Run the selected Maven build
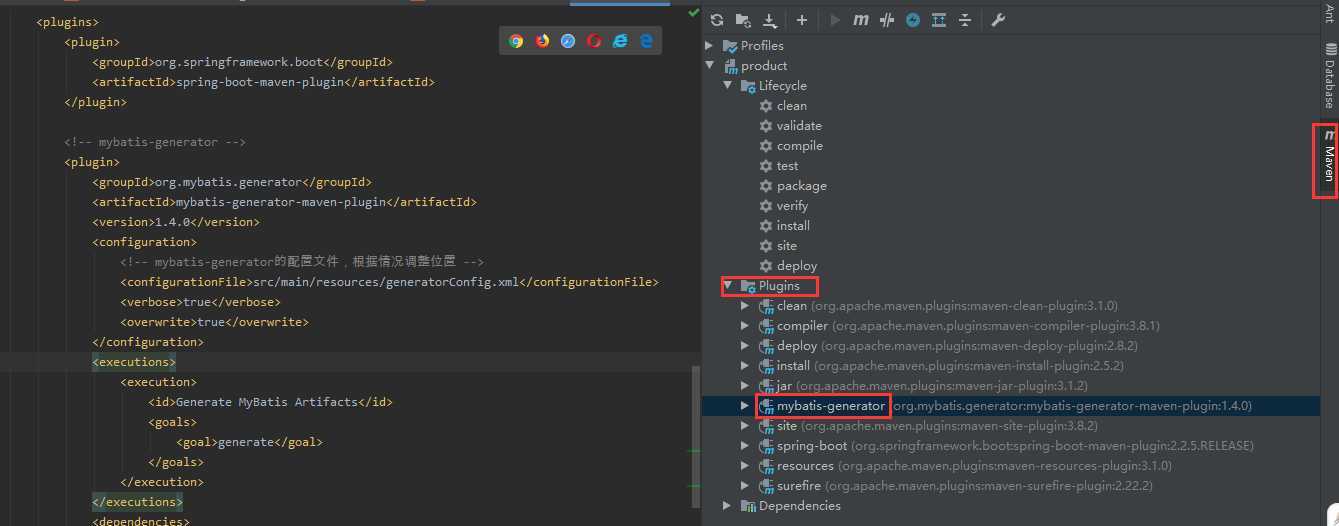This screenshot has width=1339, height=526. coord(835,19)
